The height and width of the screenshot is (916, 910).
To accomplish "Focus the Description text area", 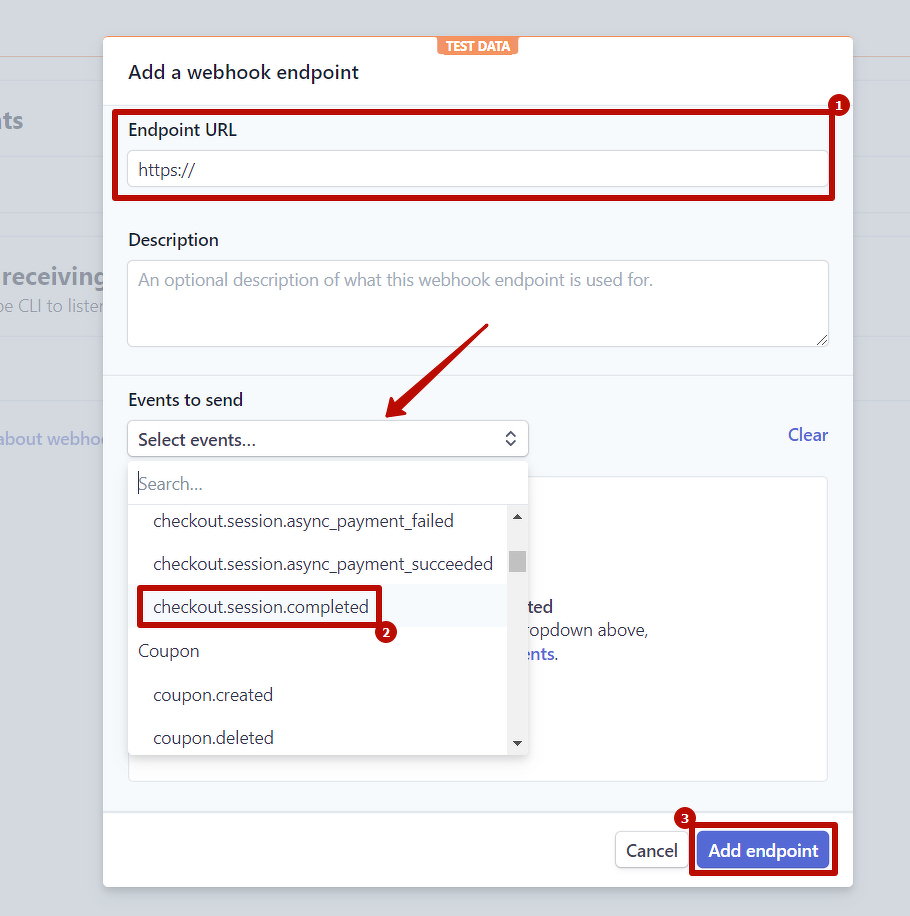I will point(477,303).
